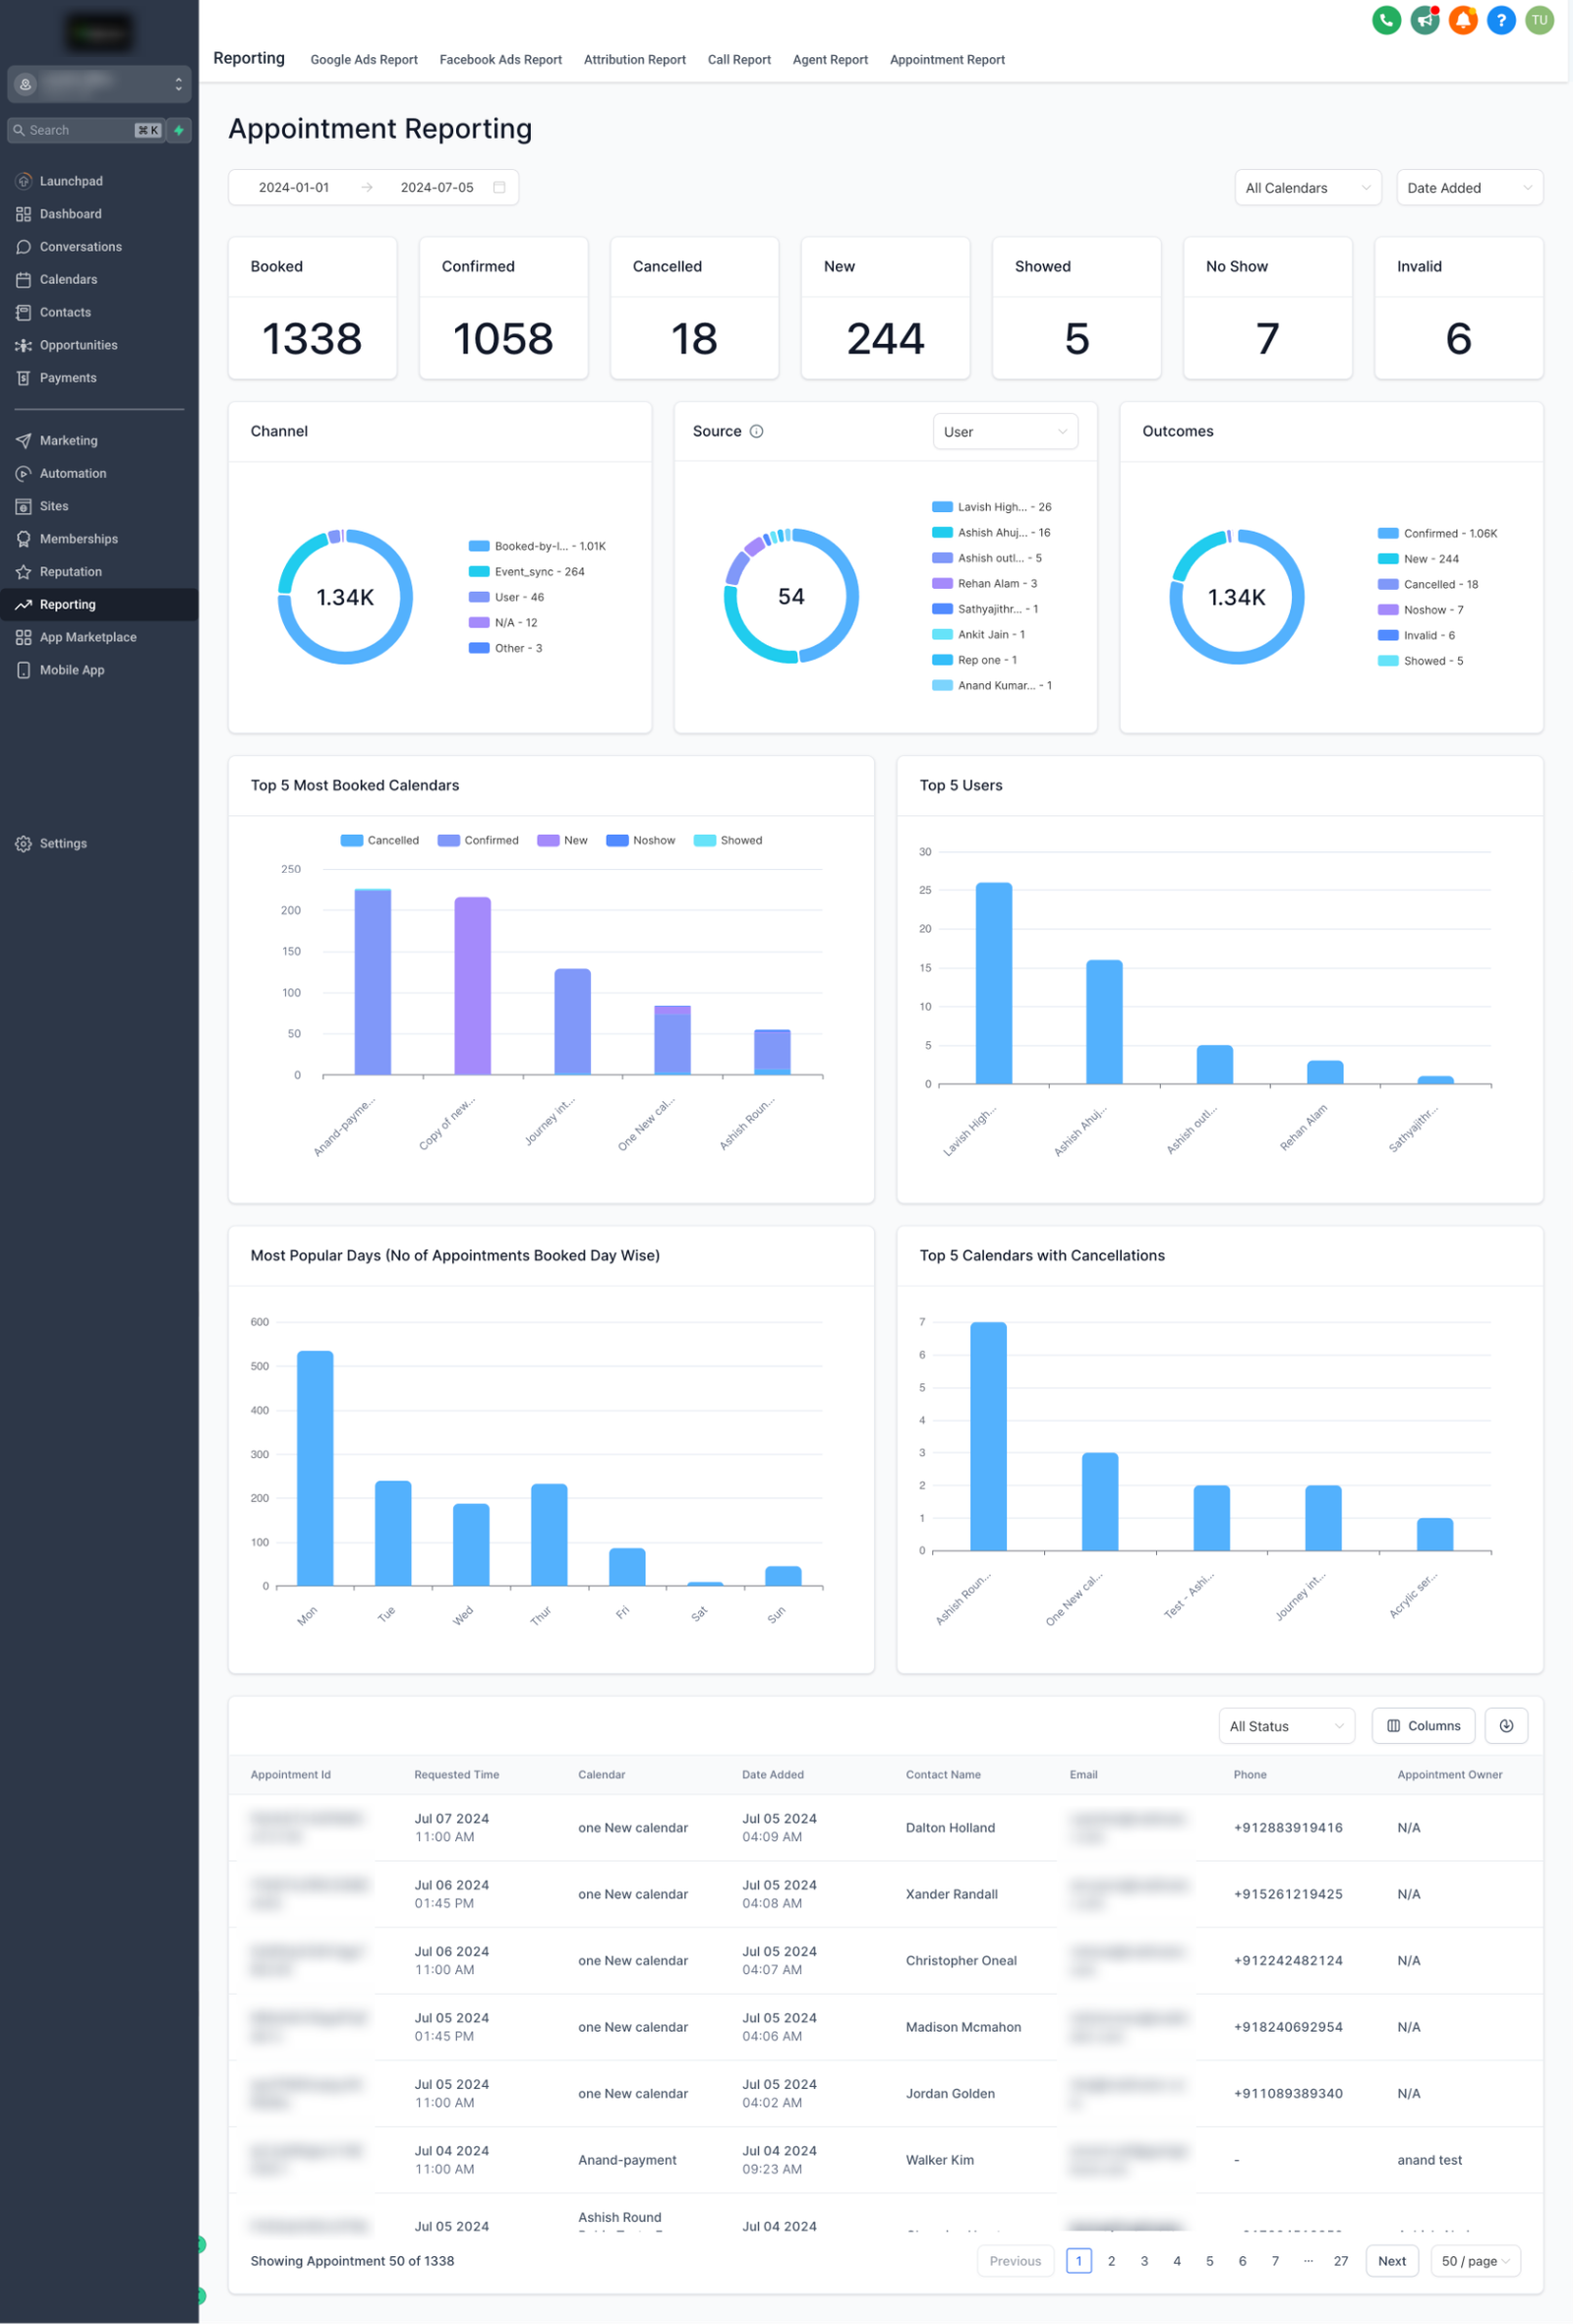Open the All Calendars dropdown

click(x=1307, y=188)
